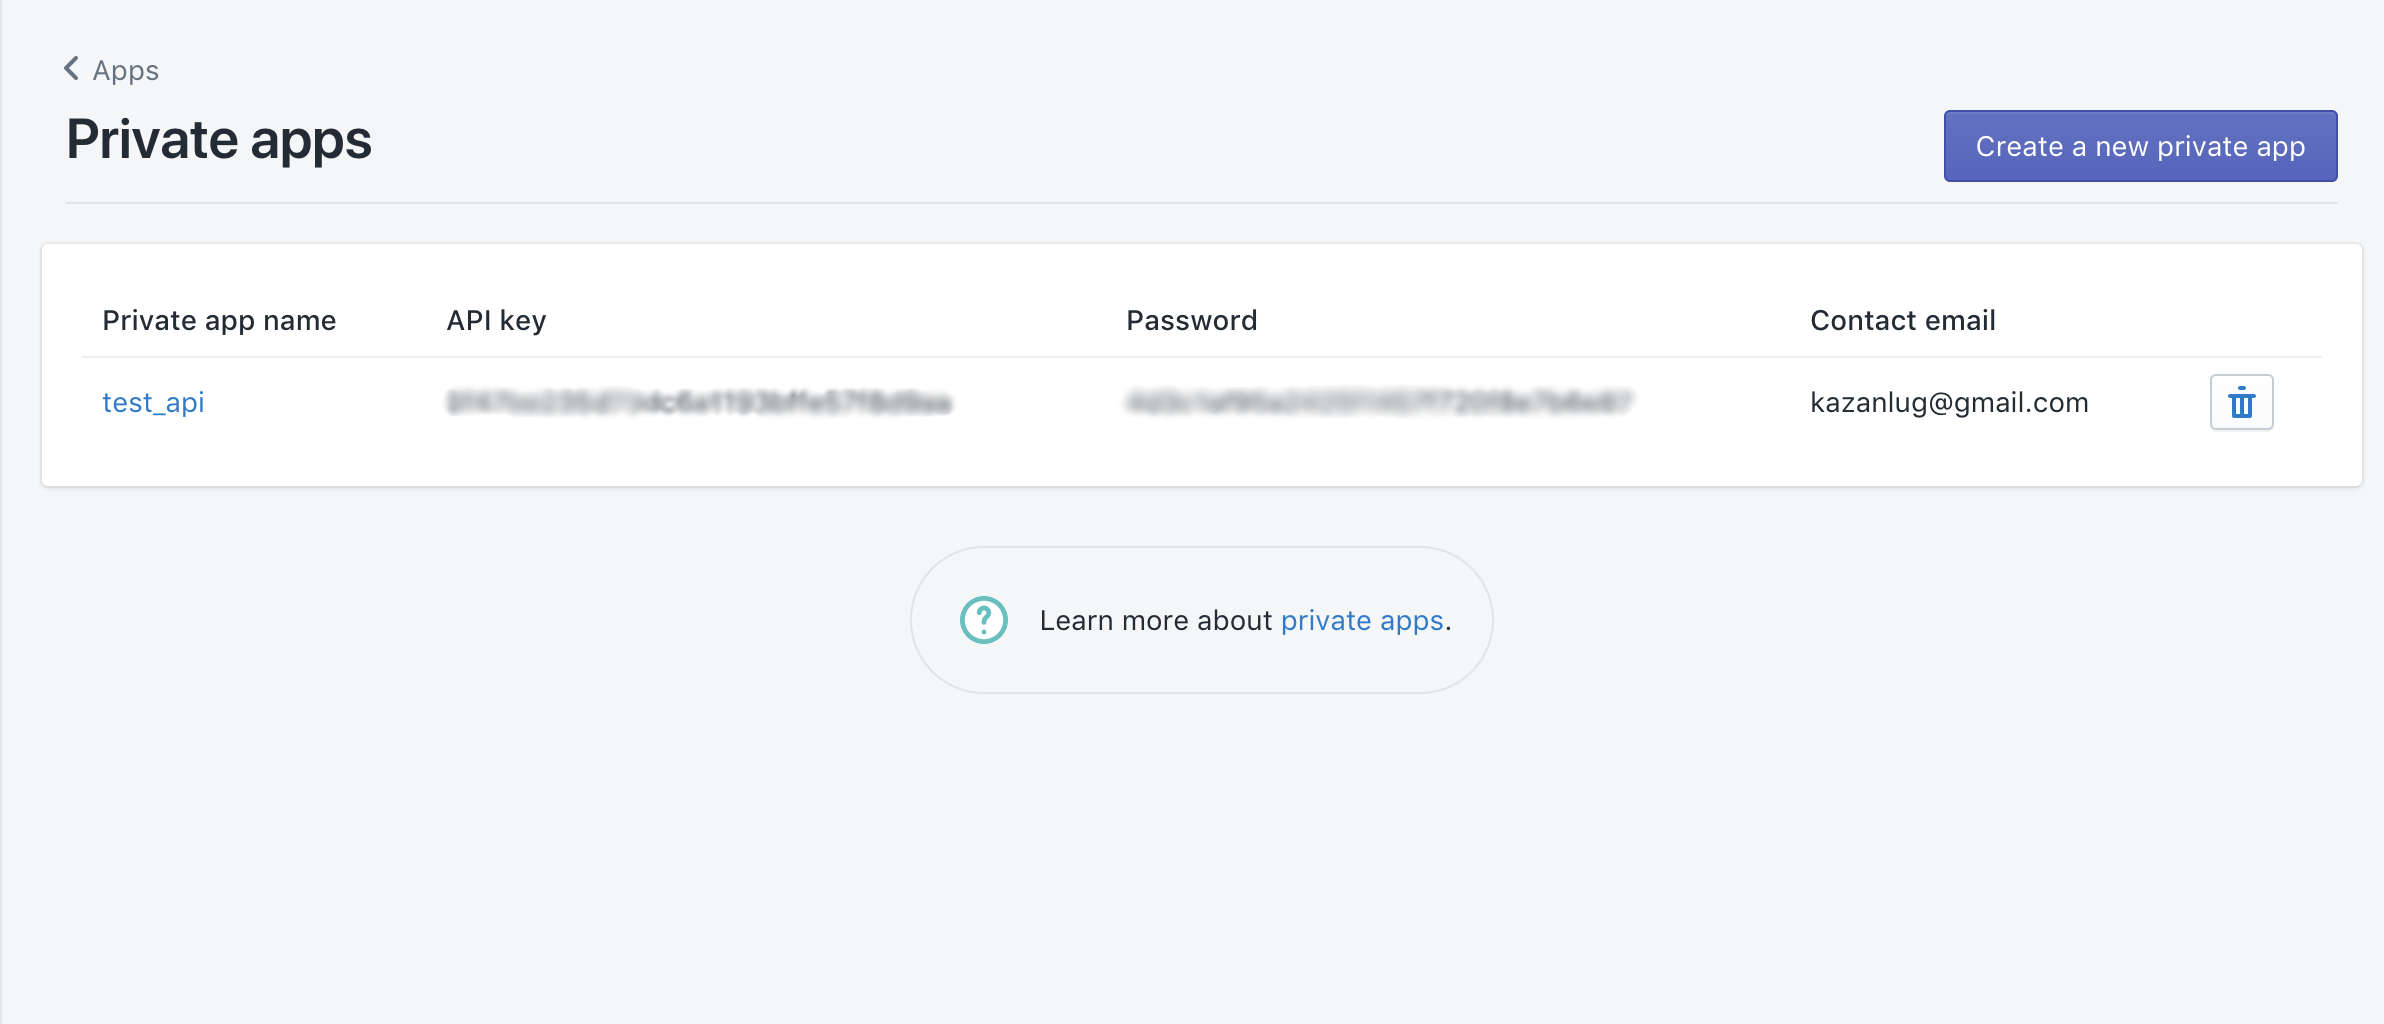The width and height of the screenshot is (2384, 1024).
Task: Open the private apps help link
Action: [x=1362, y=621]
